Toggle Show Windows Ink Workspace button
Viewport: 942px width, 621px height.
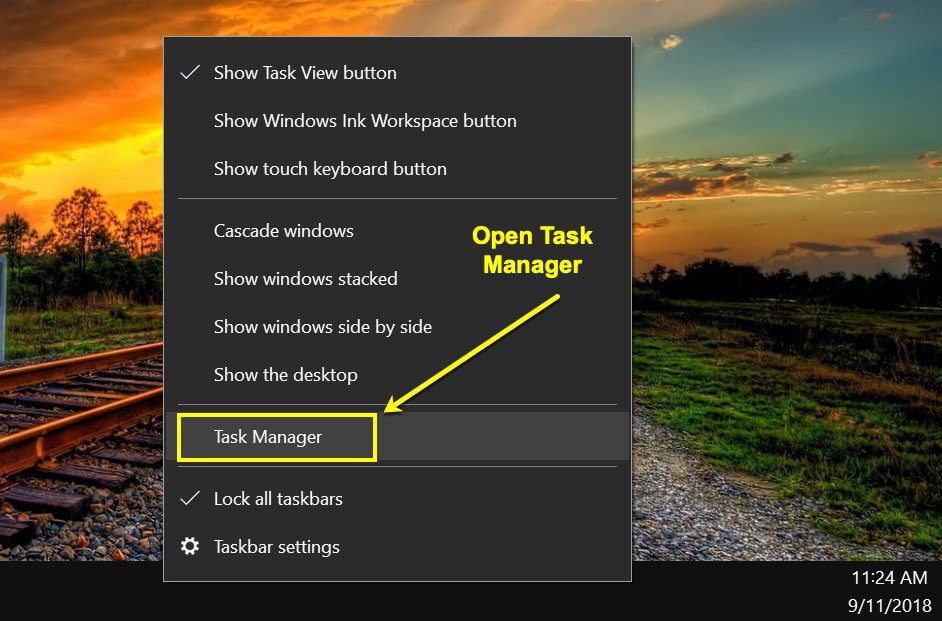point(365,121)
